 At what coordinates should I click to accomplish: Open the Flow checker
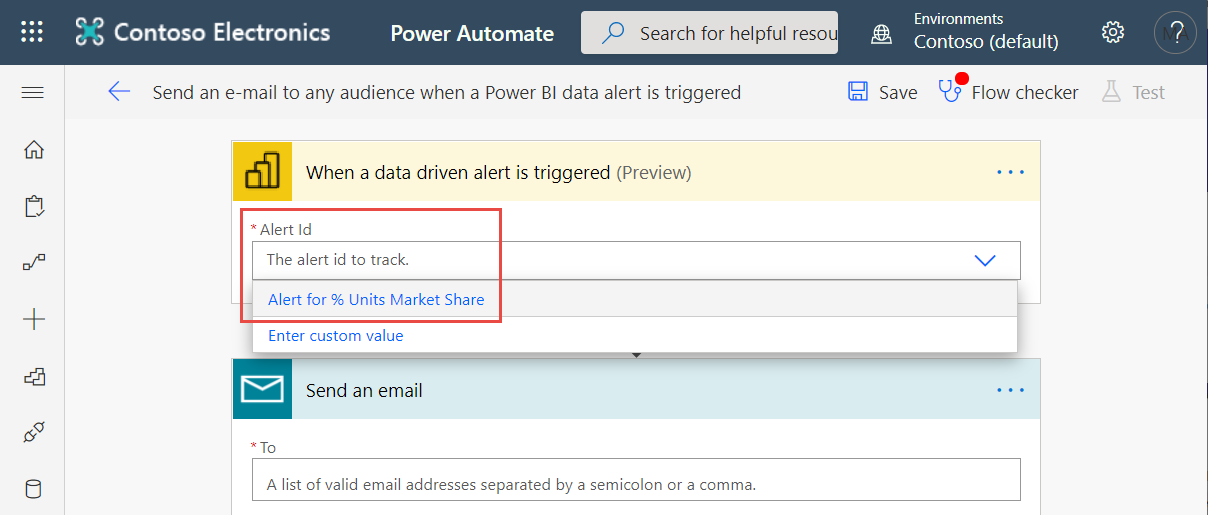1008,92
